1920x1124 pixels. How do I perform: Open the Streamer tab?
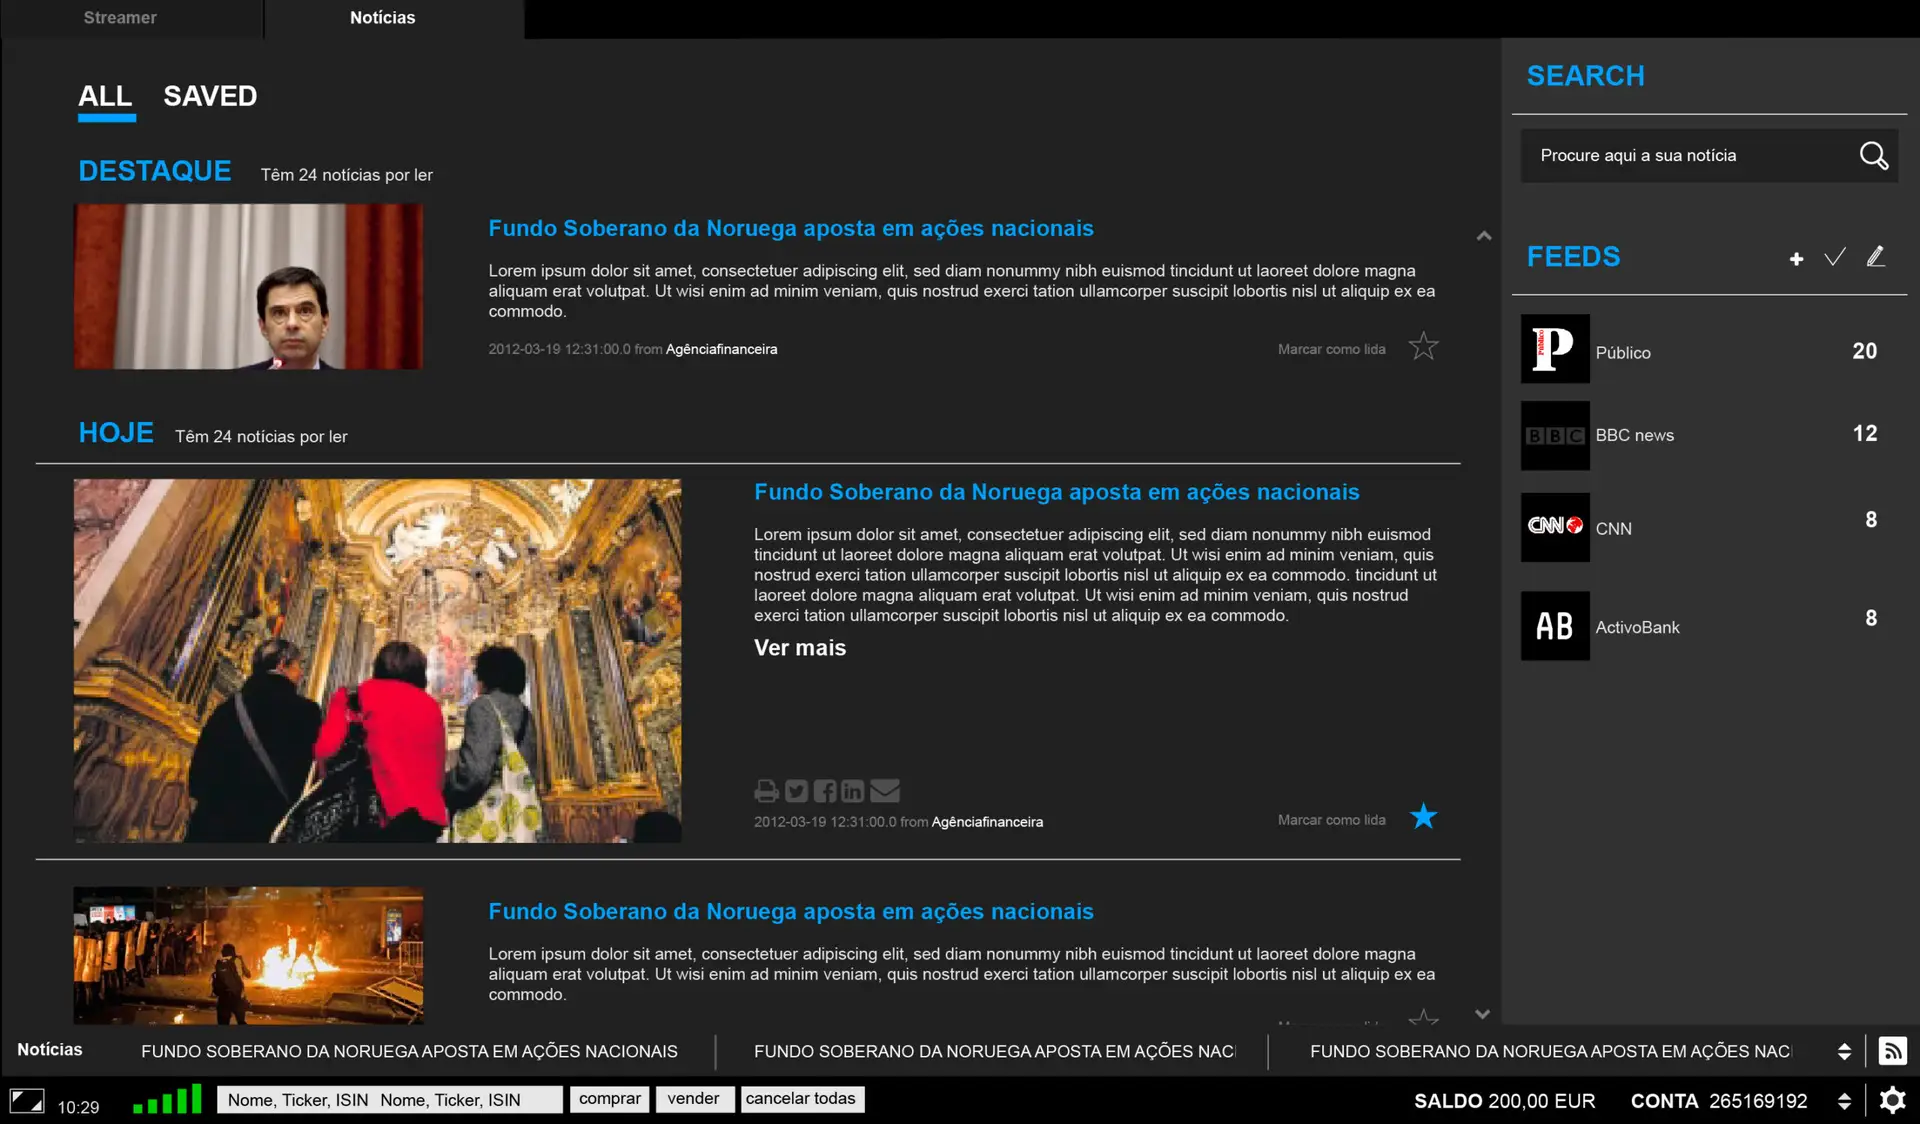click(120, 18)
